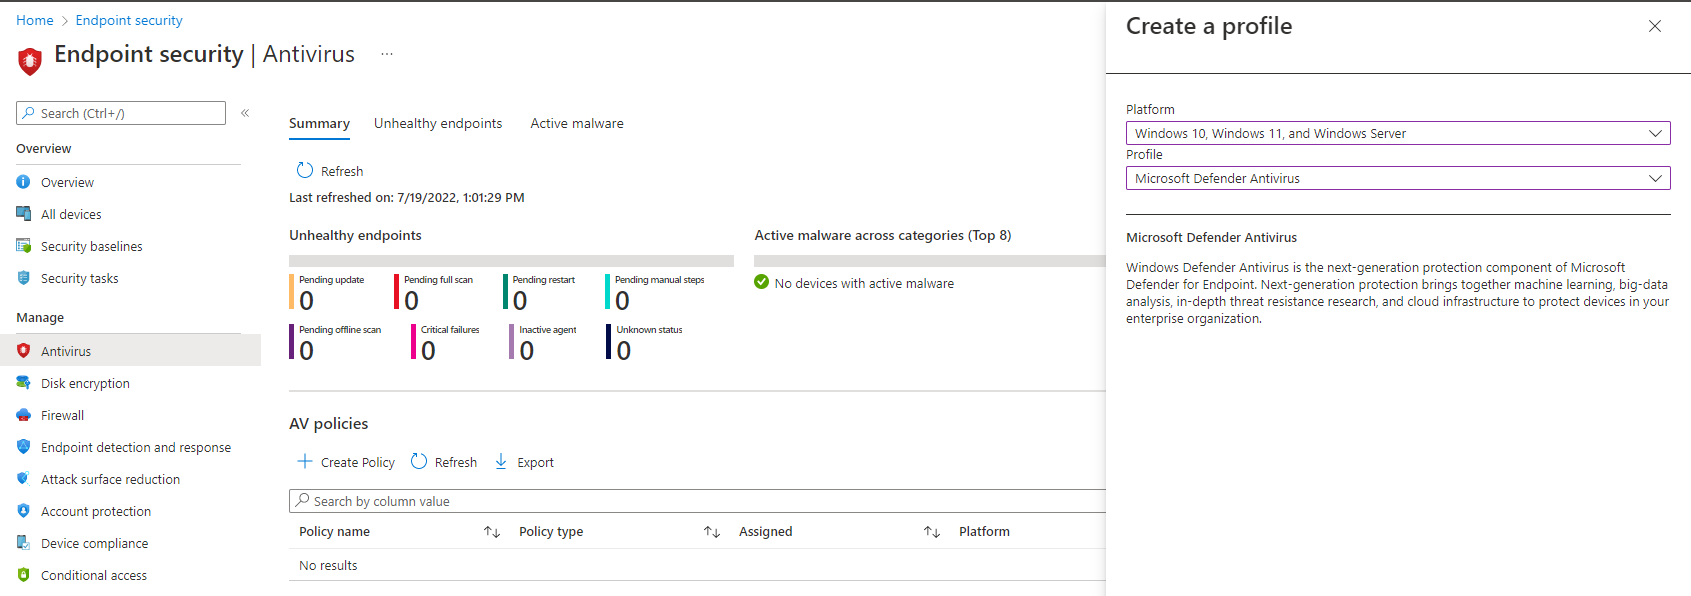Click the Pending full scan count tile

(x=434, y=292)
